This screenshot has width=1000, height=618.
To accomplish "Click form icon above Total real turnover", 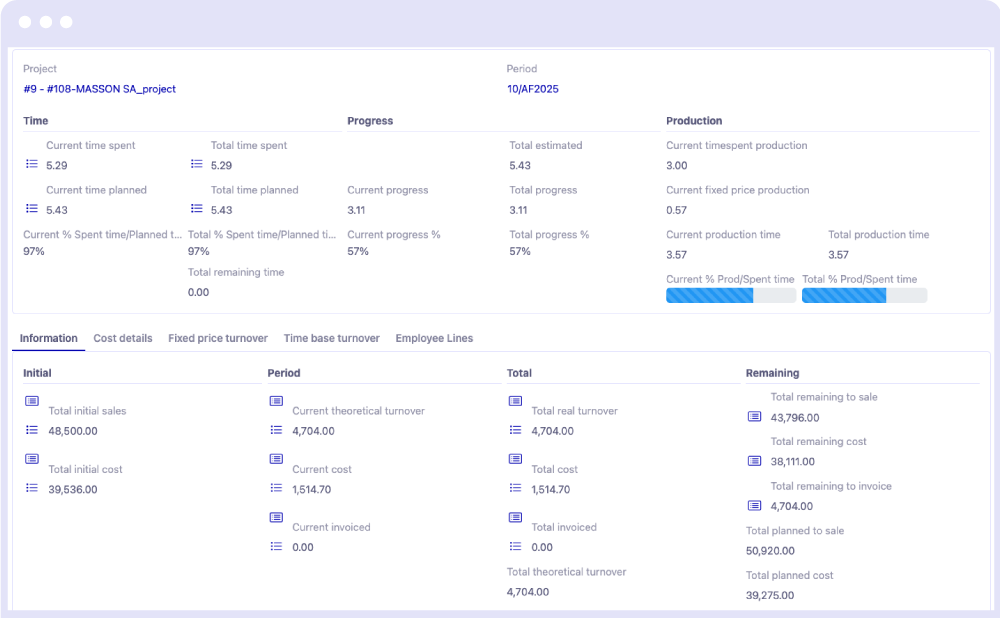I will pyautogui.click(x=515, y=401).
